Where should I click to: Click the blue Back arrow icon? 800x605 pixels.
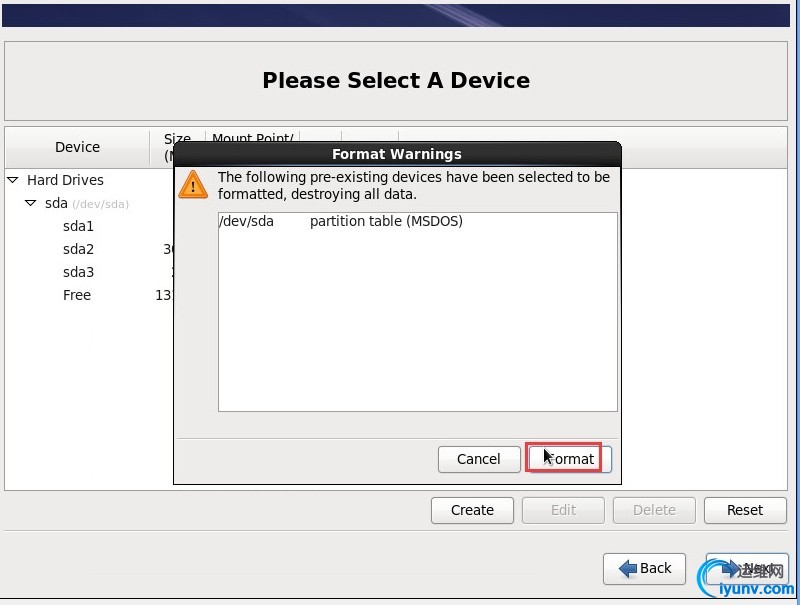(x=628, y=568)
